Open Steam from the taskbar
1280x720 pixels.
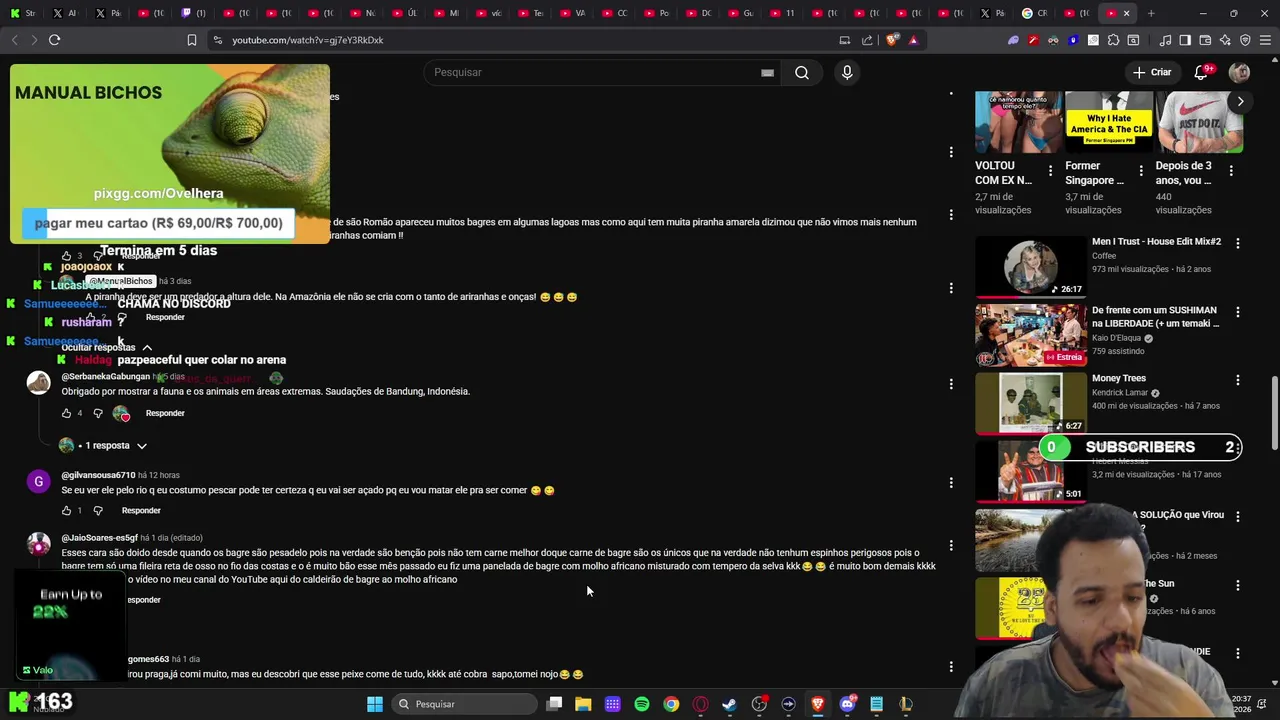729,704
